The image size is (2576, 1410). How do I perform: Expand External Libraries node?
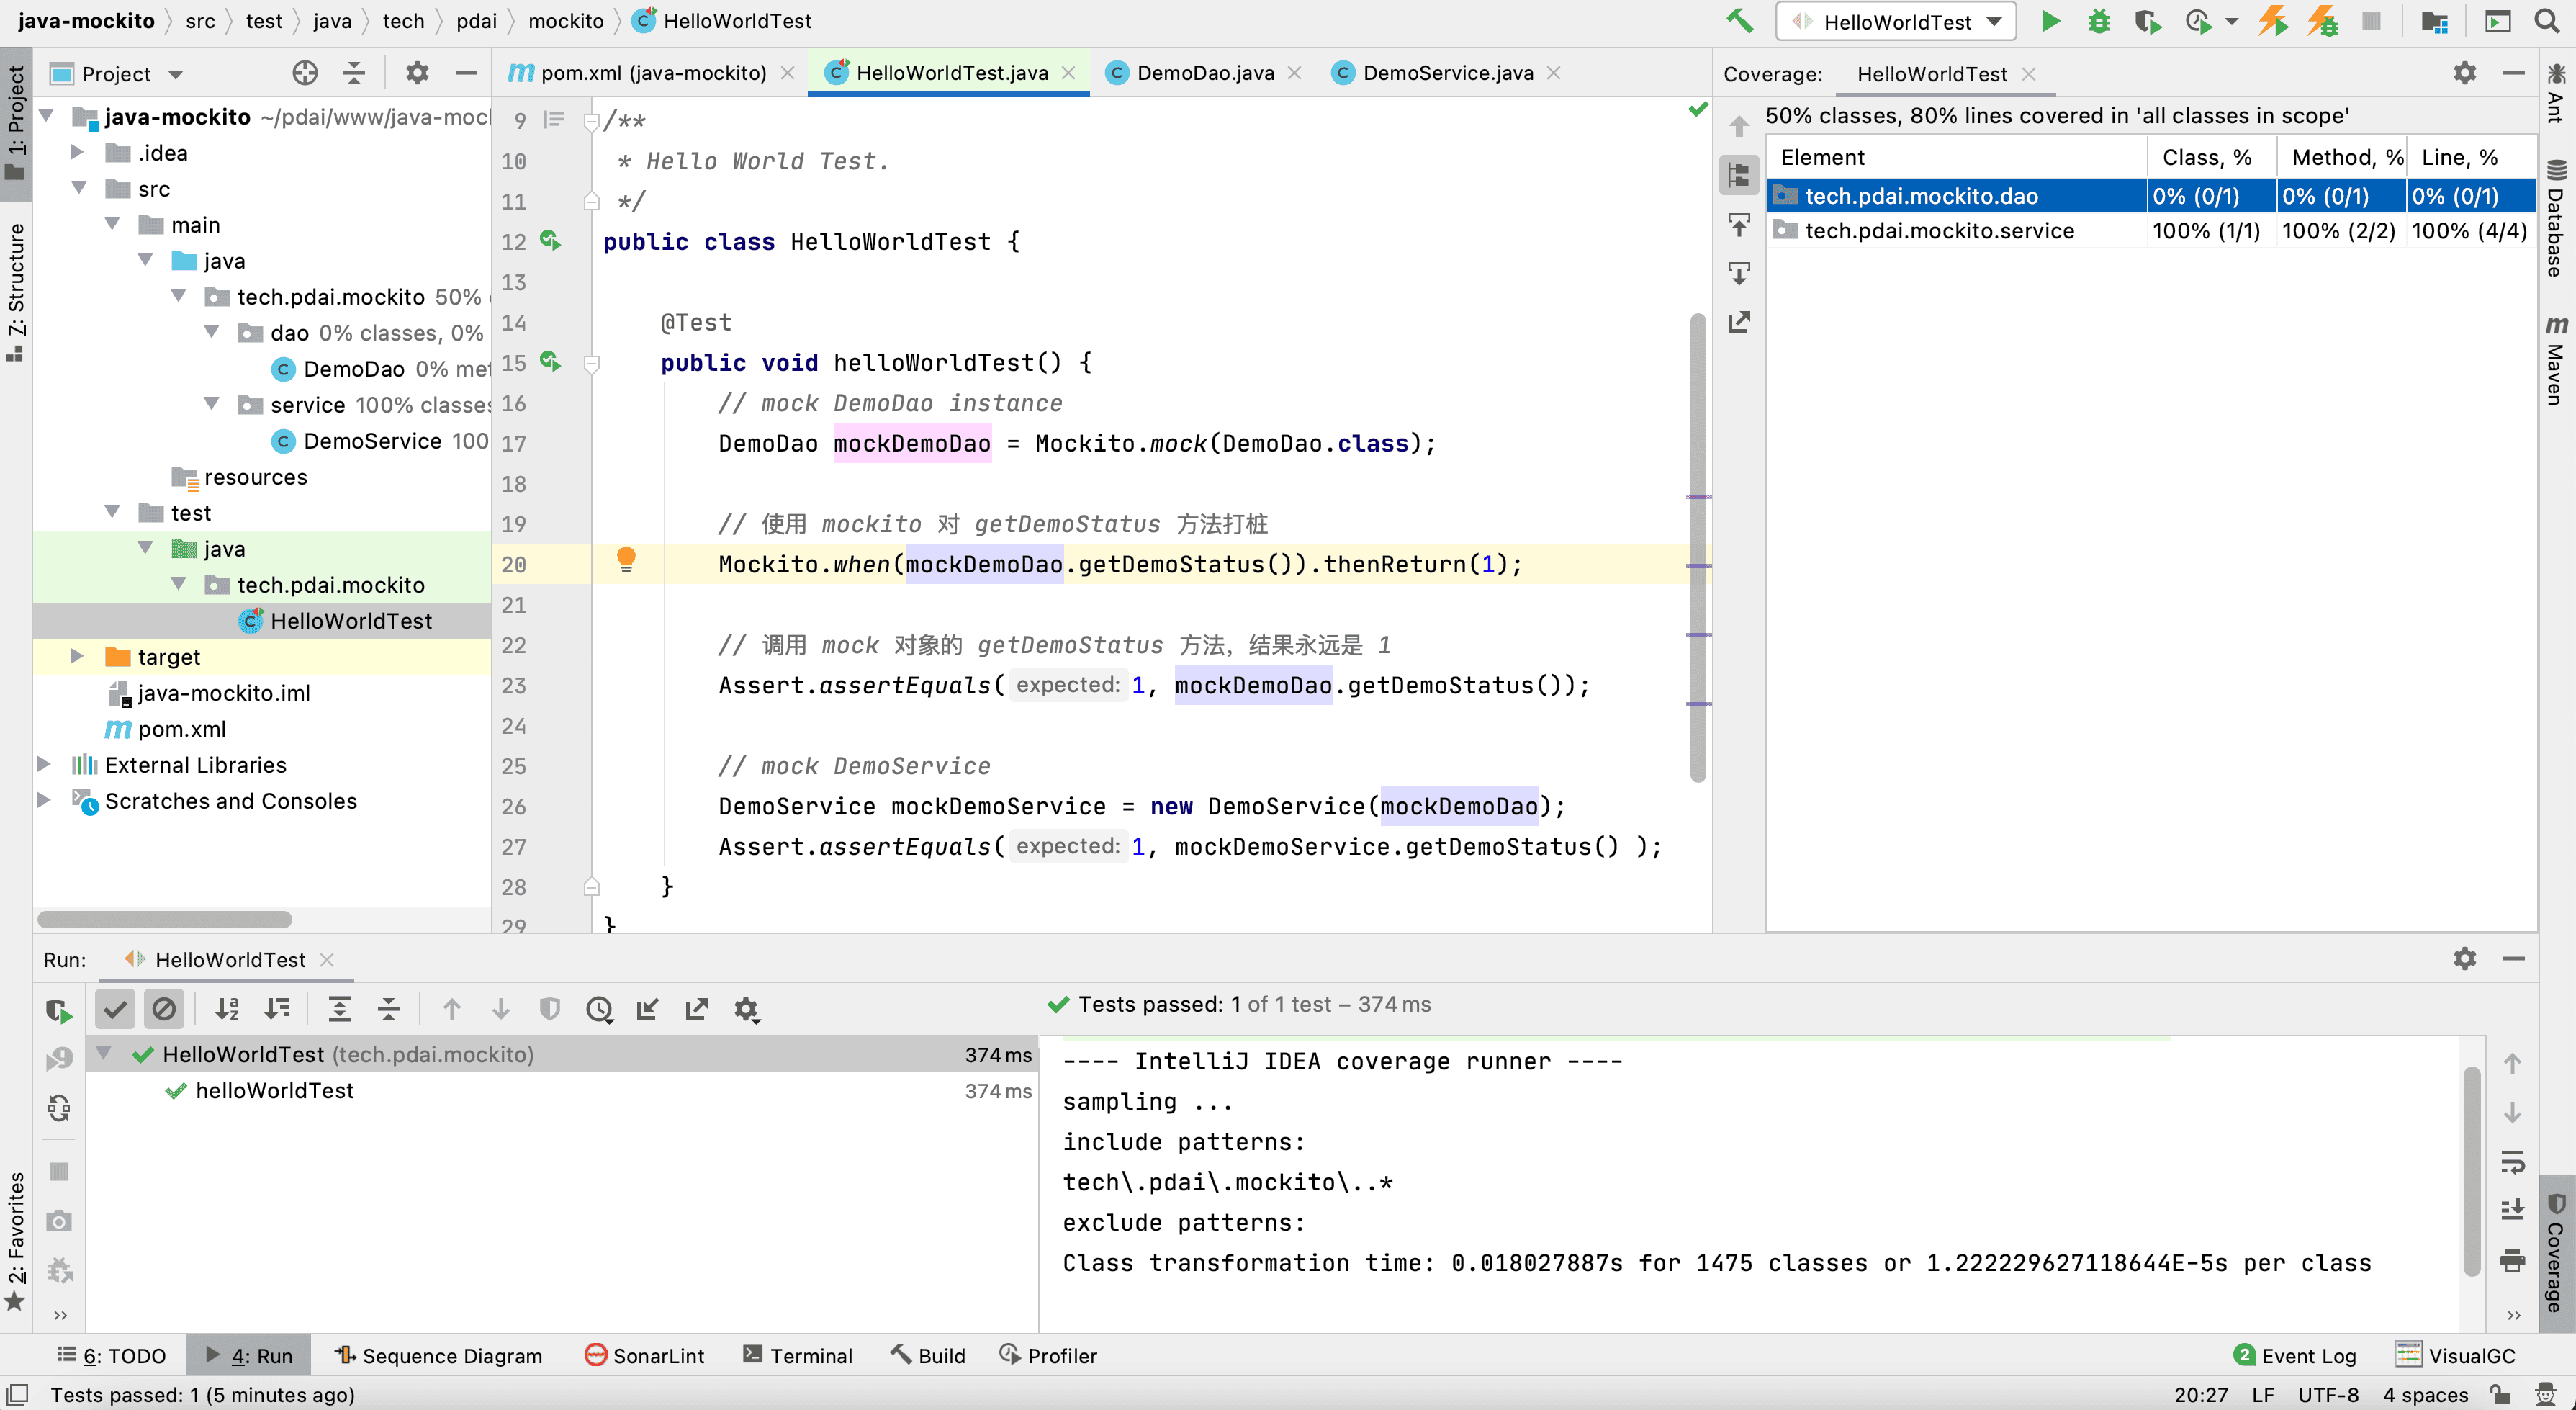click(x=45, y=764)
